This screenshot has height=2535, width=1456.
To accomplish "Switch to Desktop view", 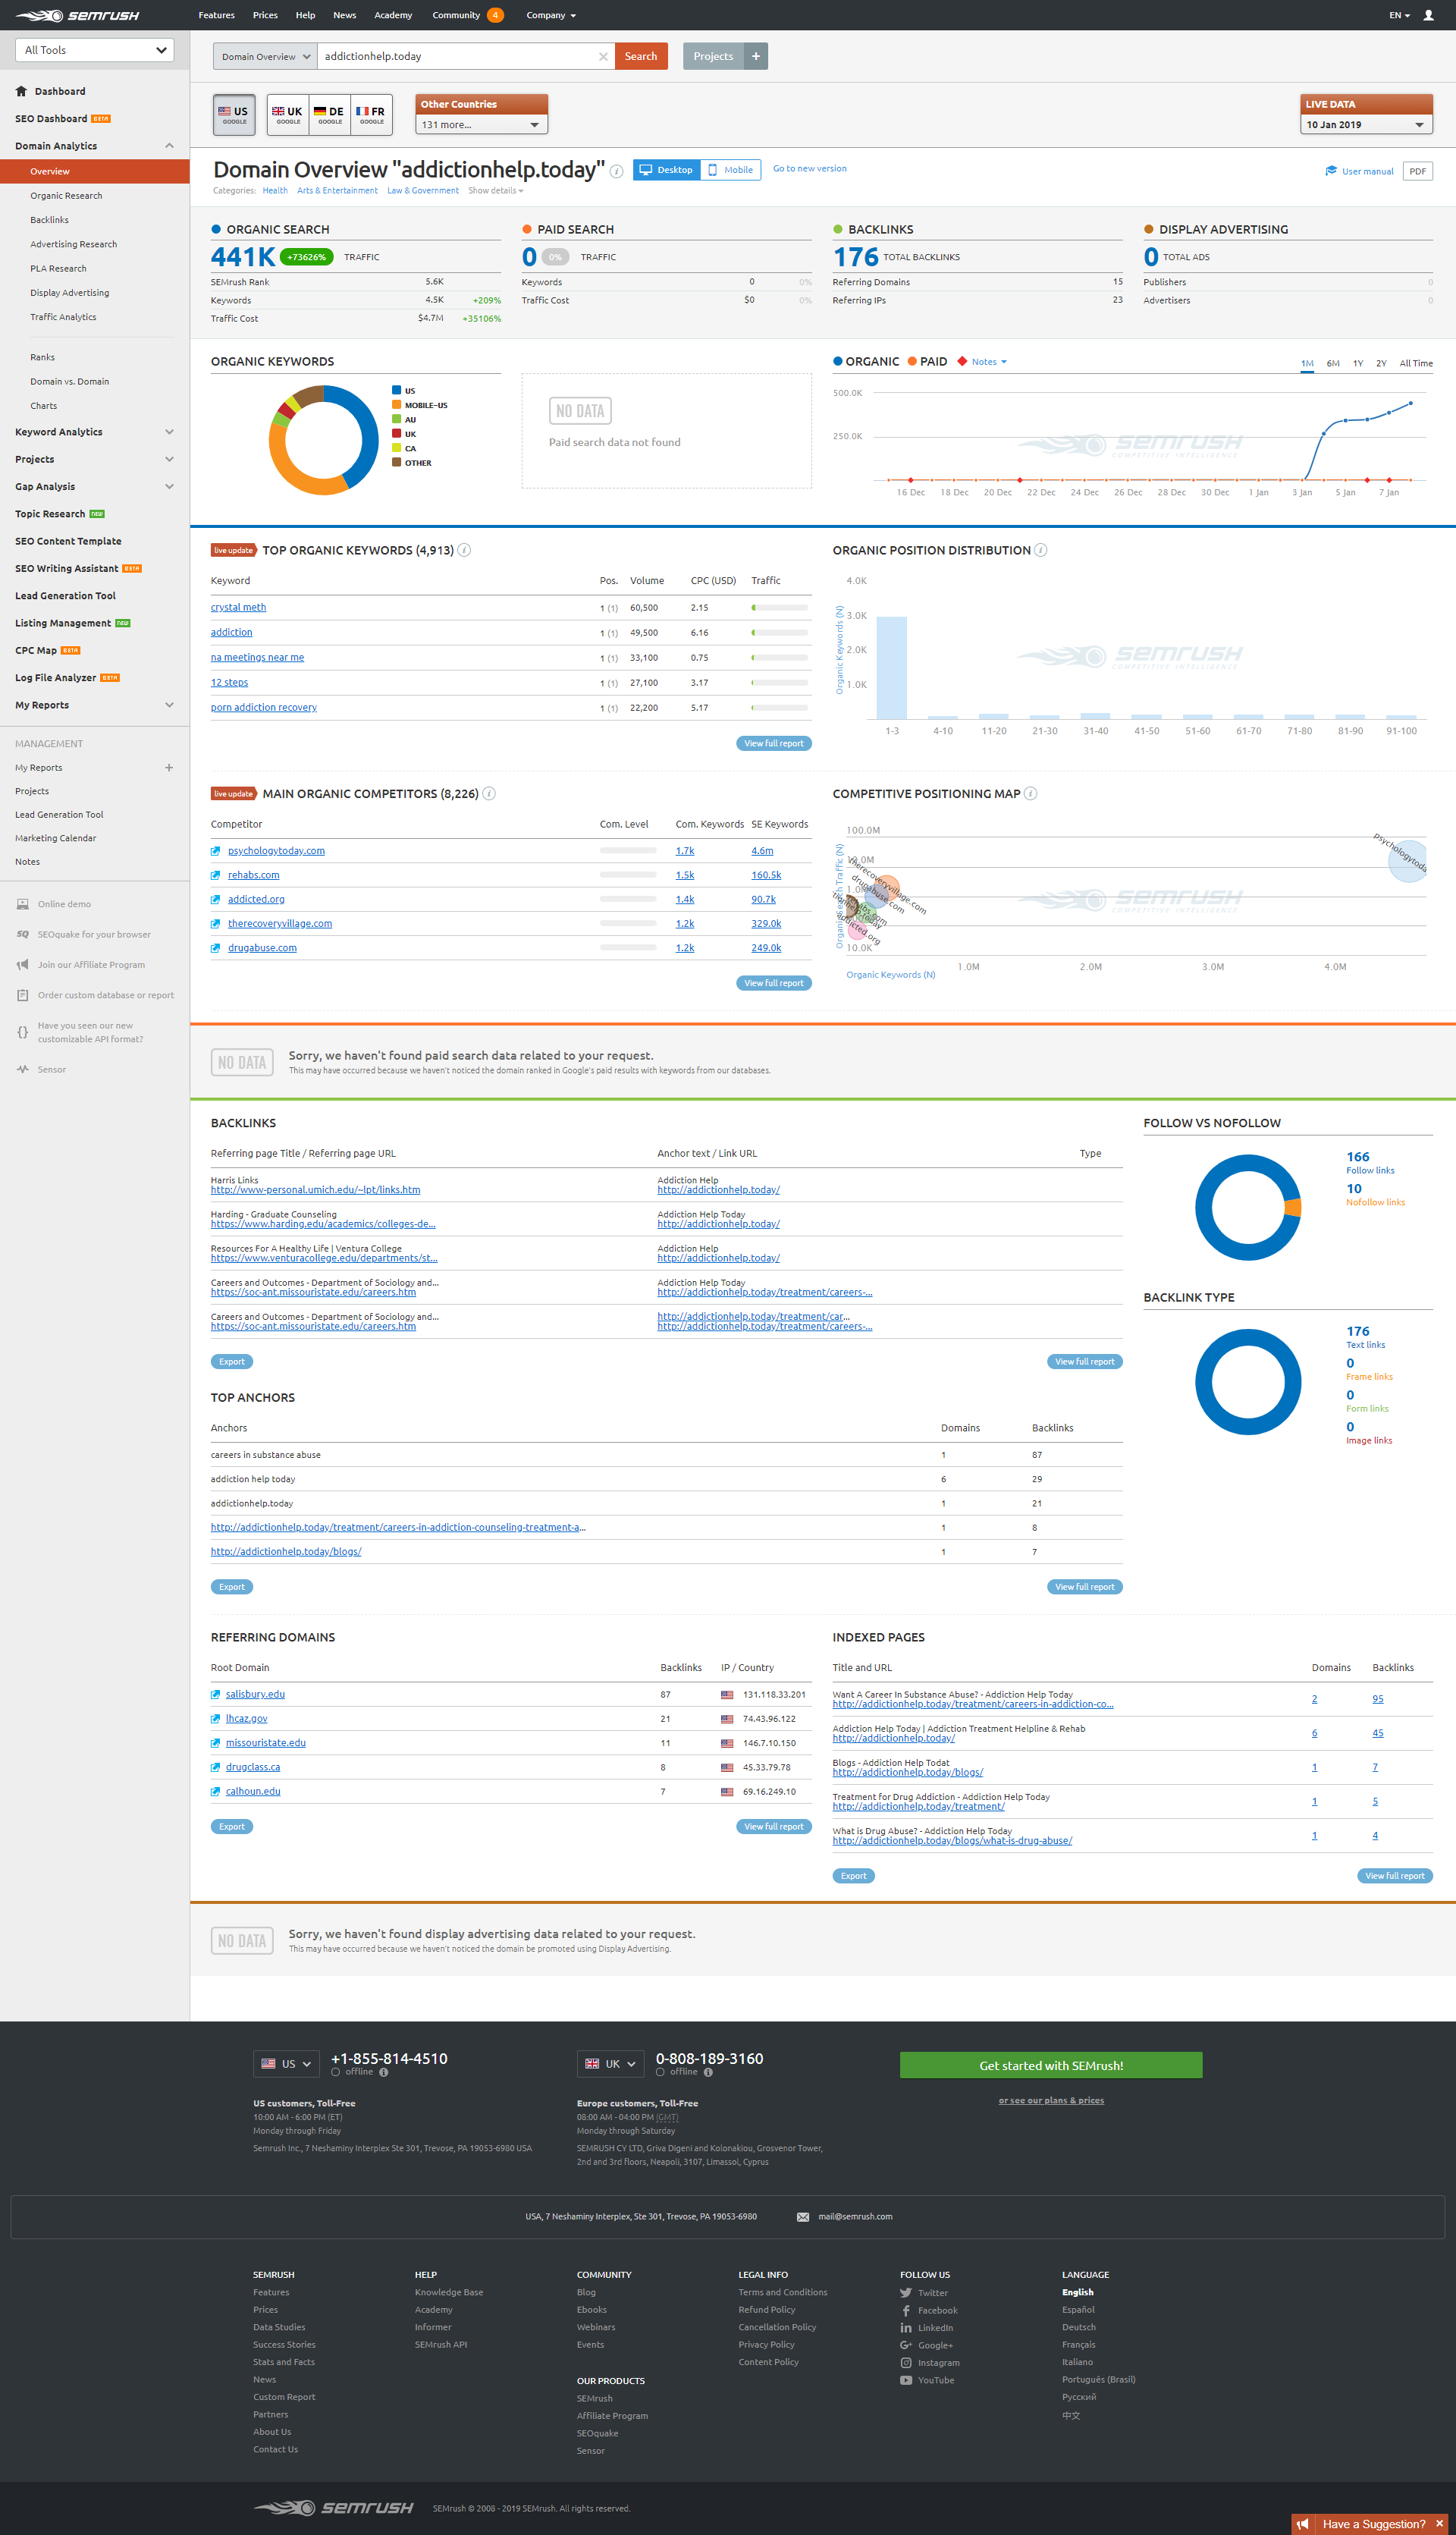I will click(x=667, y=170).
